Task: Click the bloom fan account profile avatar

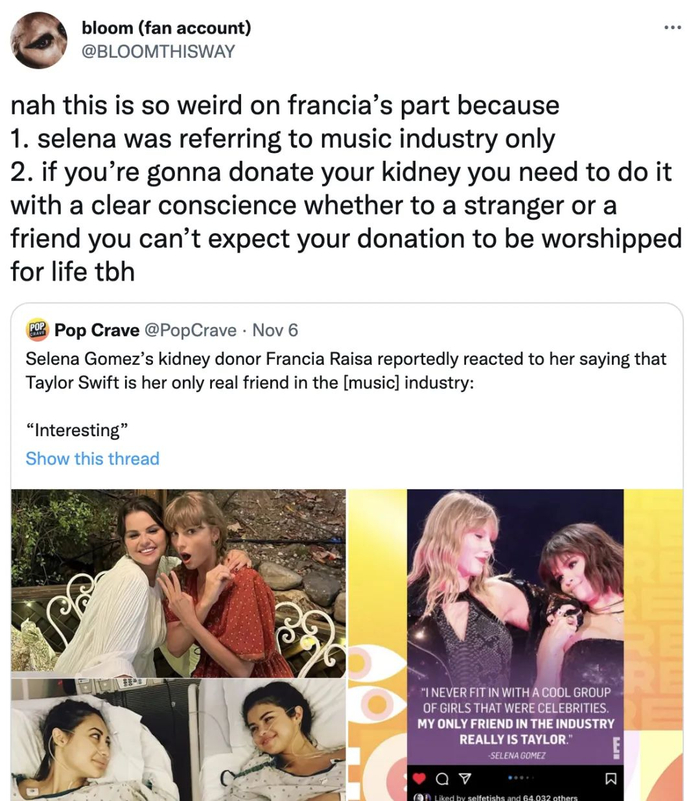Action: click(x=39, y=40)
